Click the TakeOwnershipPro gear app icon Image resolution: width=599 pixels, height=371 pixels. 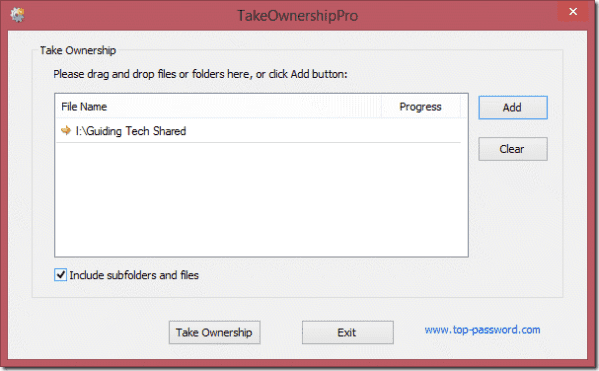[17, 15]
